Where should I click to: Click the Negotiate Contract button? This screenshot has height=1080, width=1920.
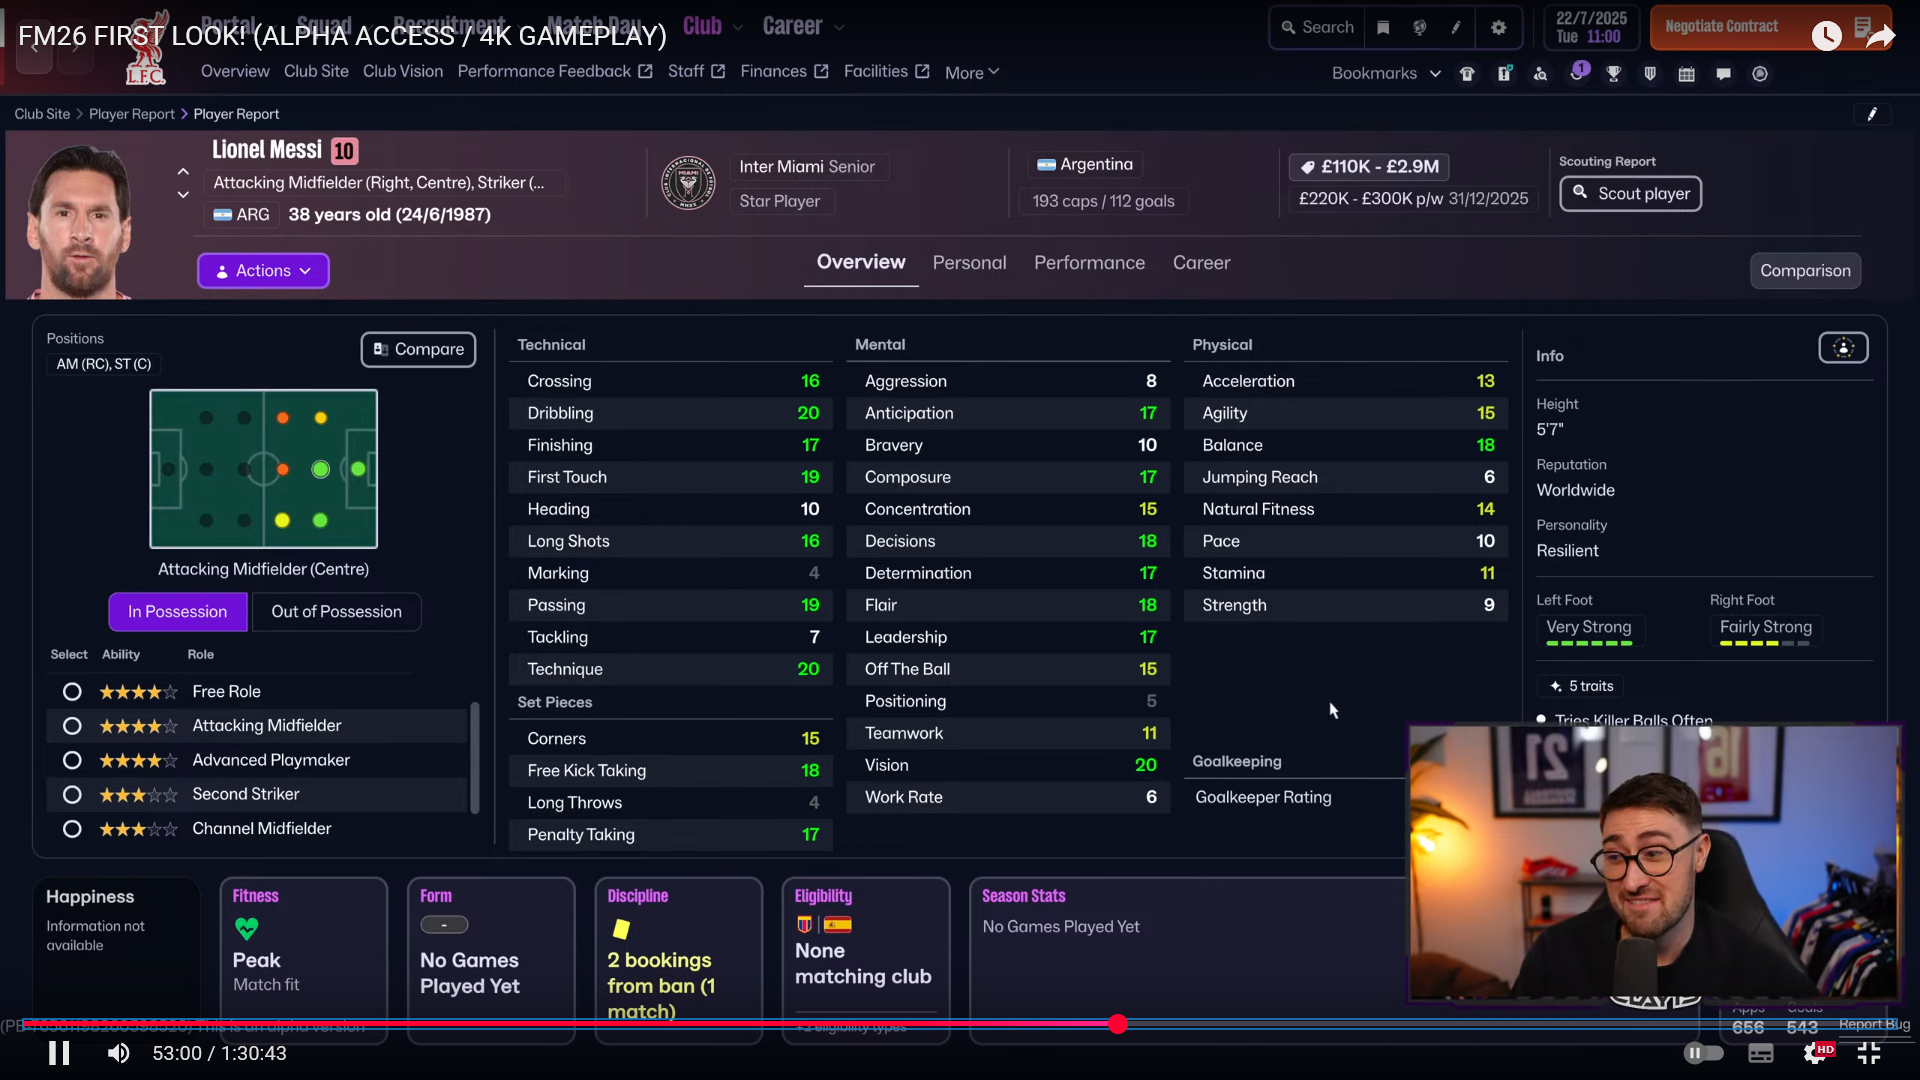tap(1721, 27)
